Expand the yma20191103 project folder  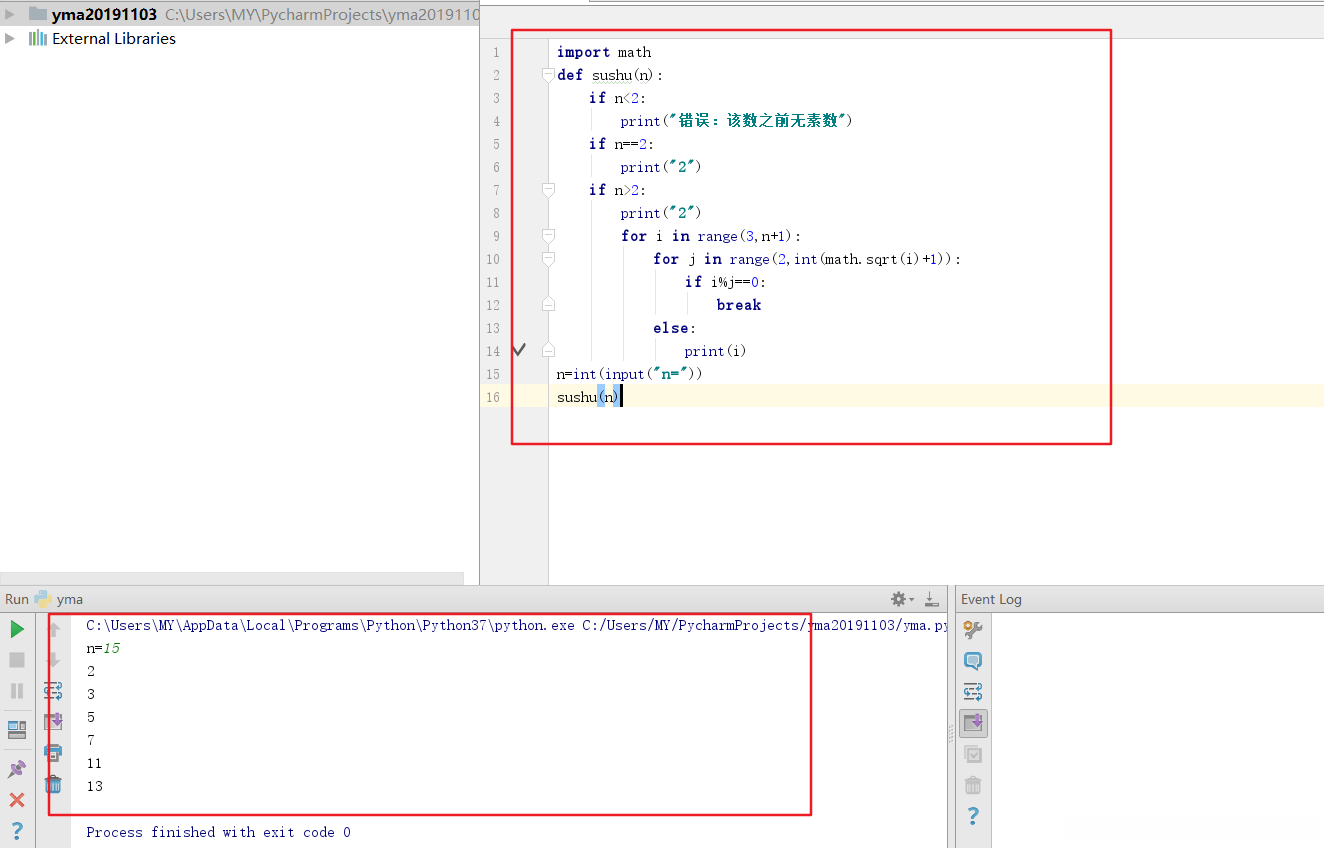pyautogui.click(x=10, y=14)
